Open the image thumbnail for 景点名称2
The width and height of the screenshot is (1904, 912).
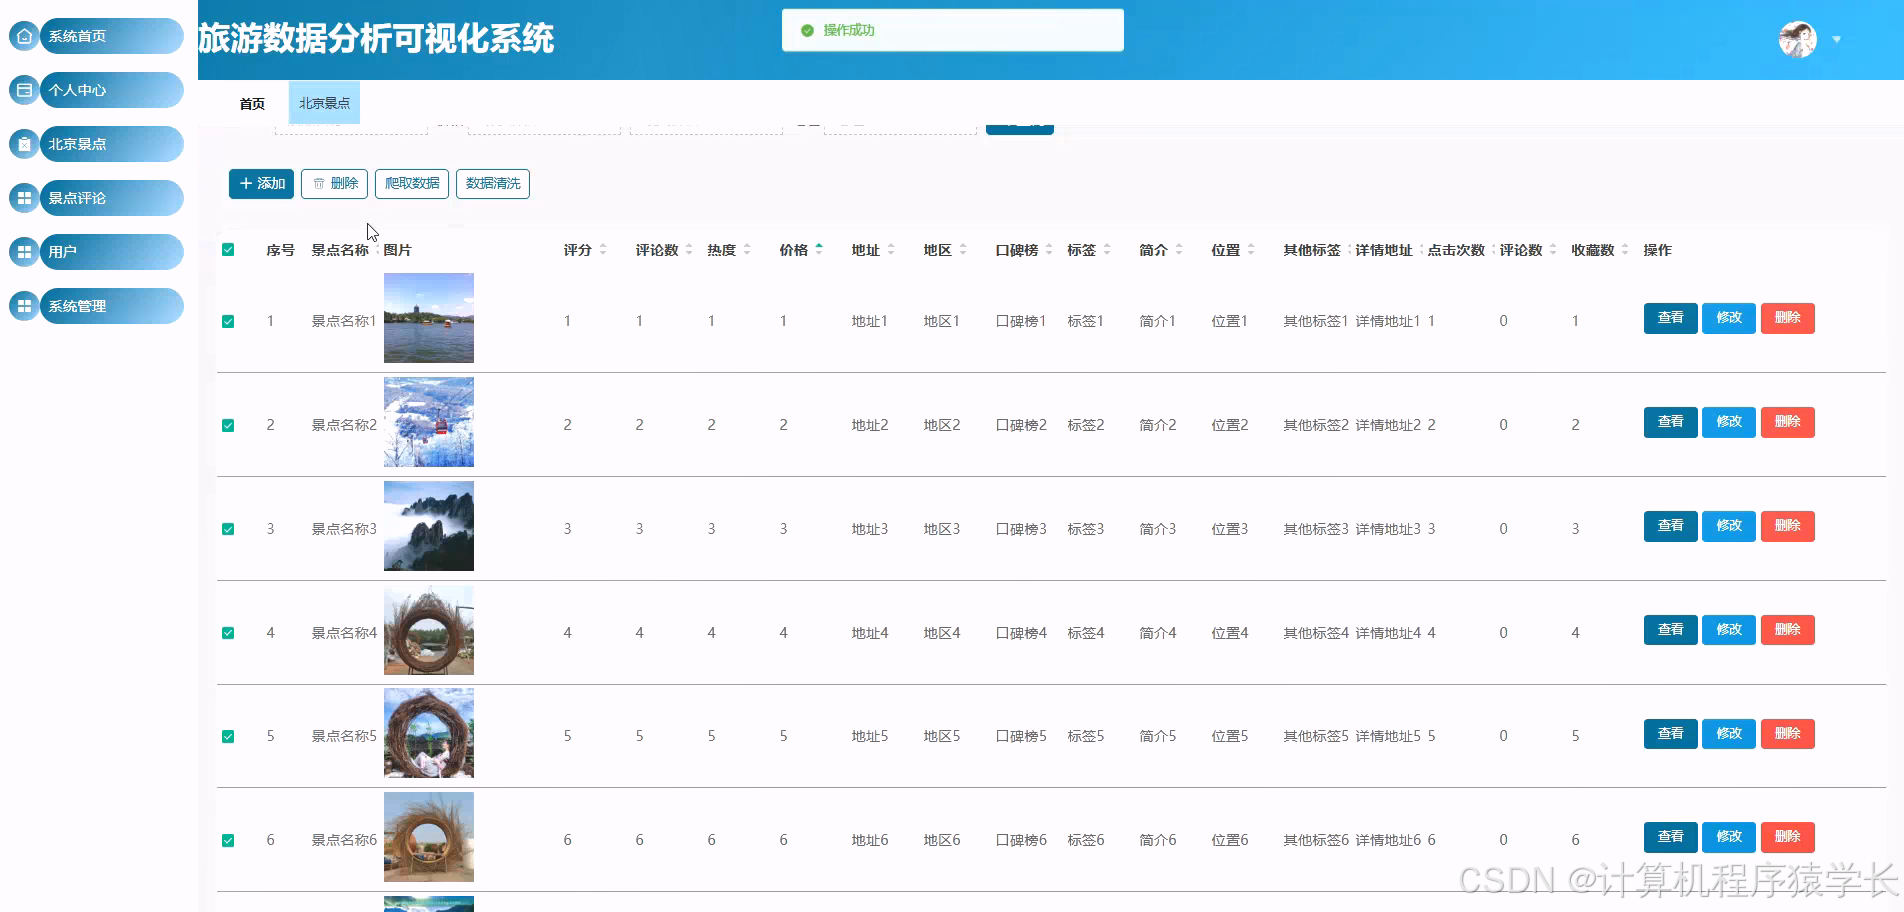pos(428,421)
